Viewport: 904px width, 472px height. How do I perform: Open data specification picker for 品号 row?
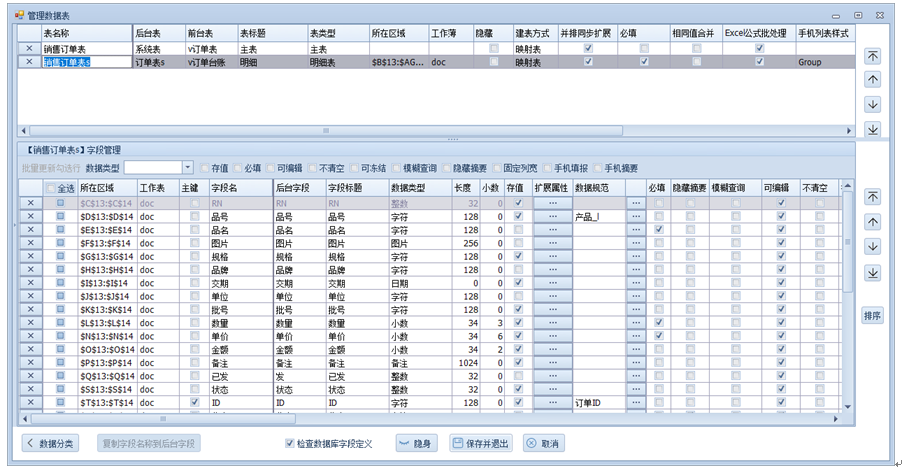[x=636, y=216]
